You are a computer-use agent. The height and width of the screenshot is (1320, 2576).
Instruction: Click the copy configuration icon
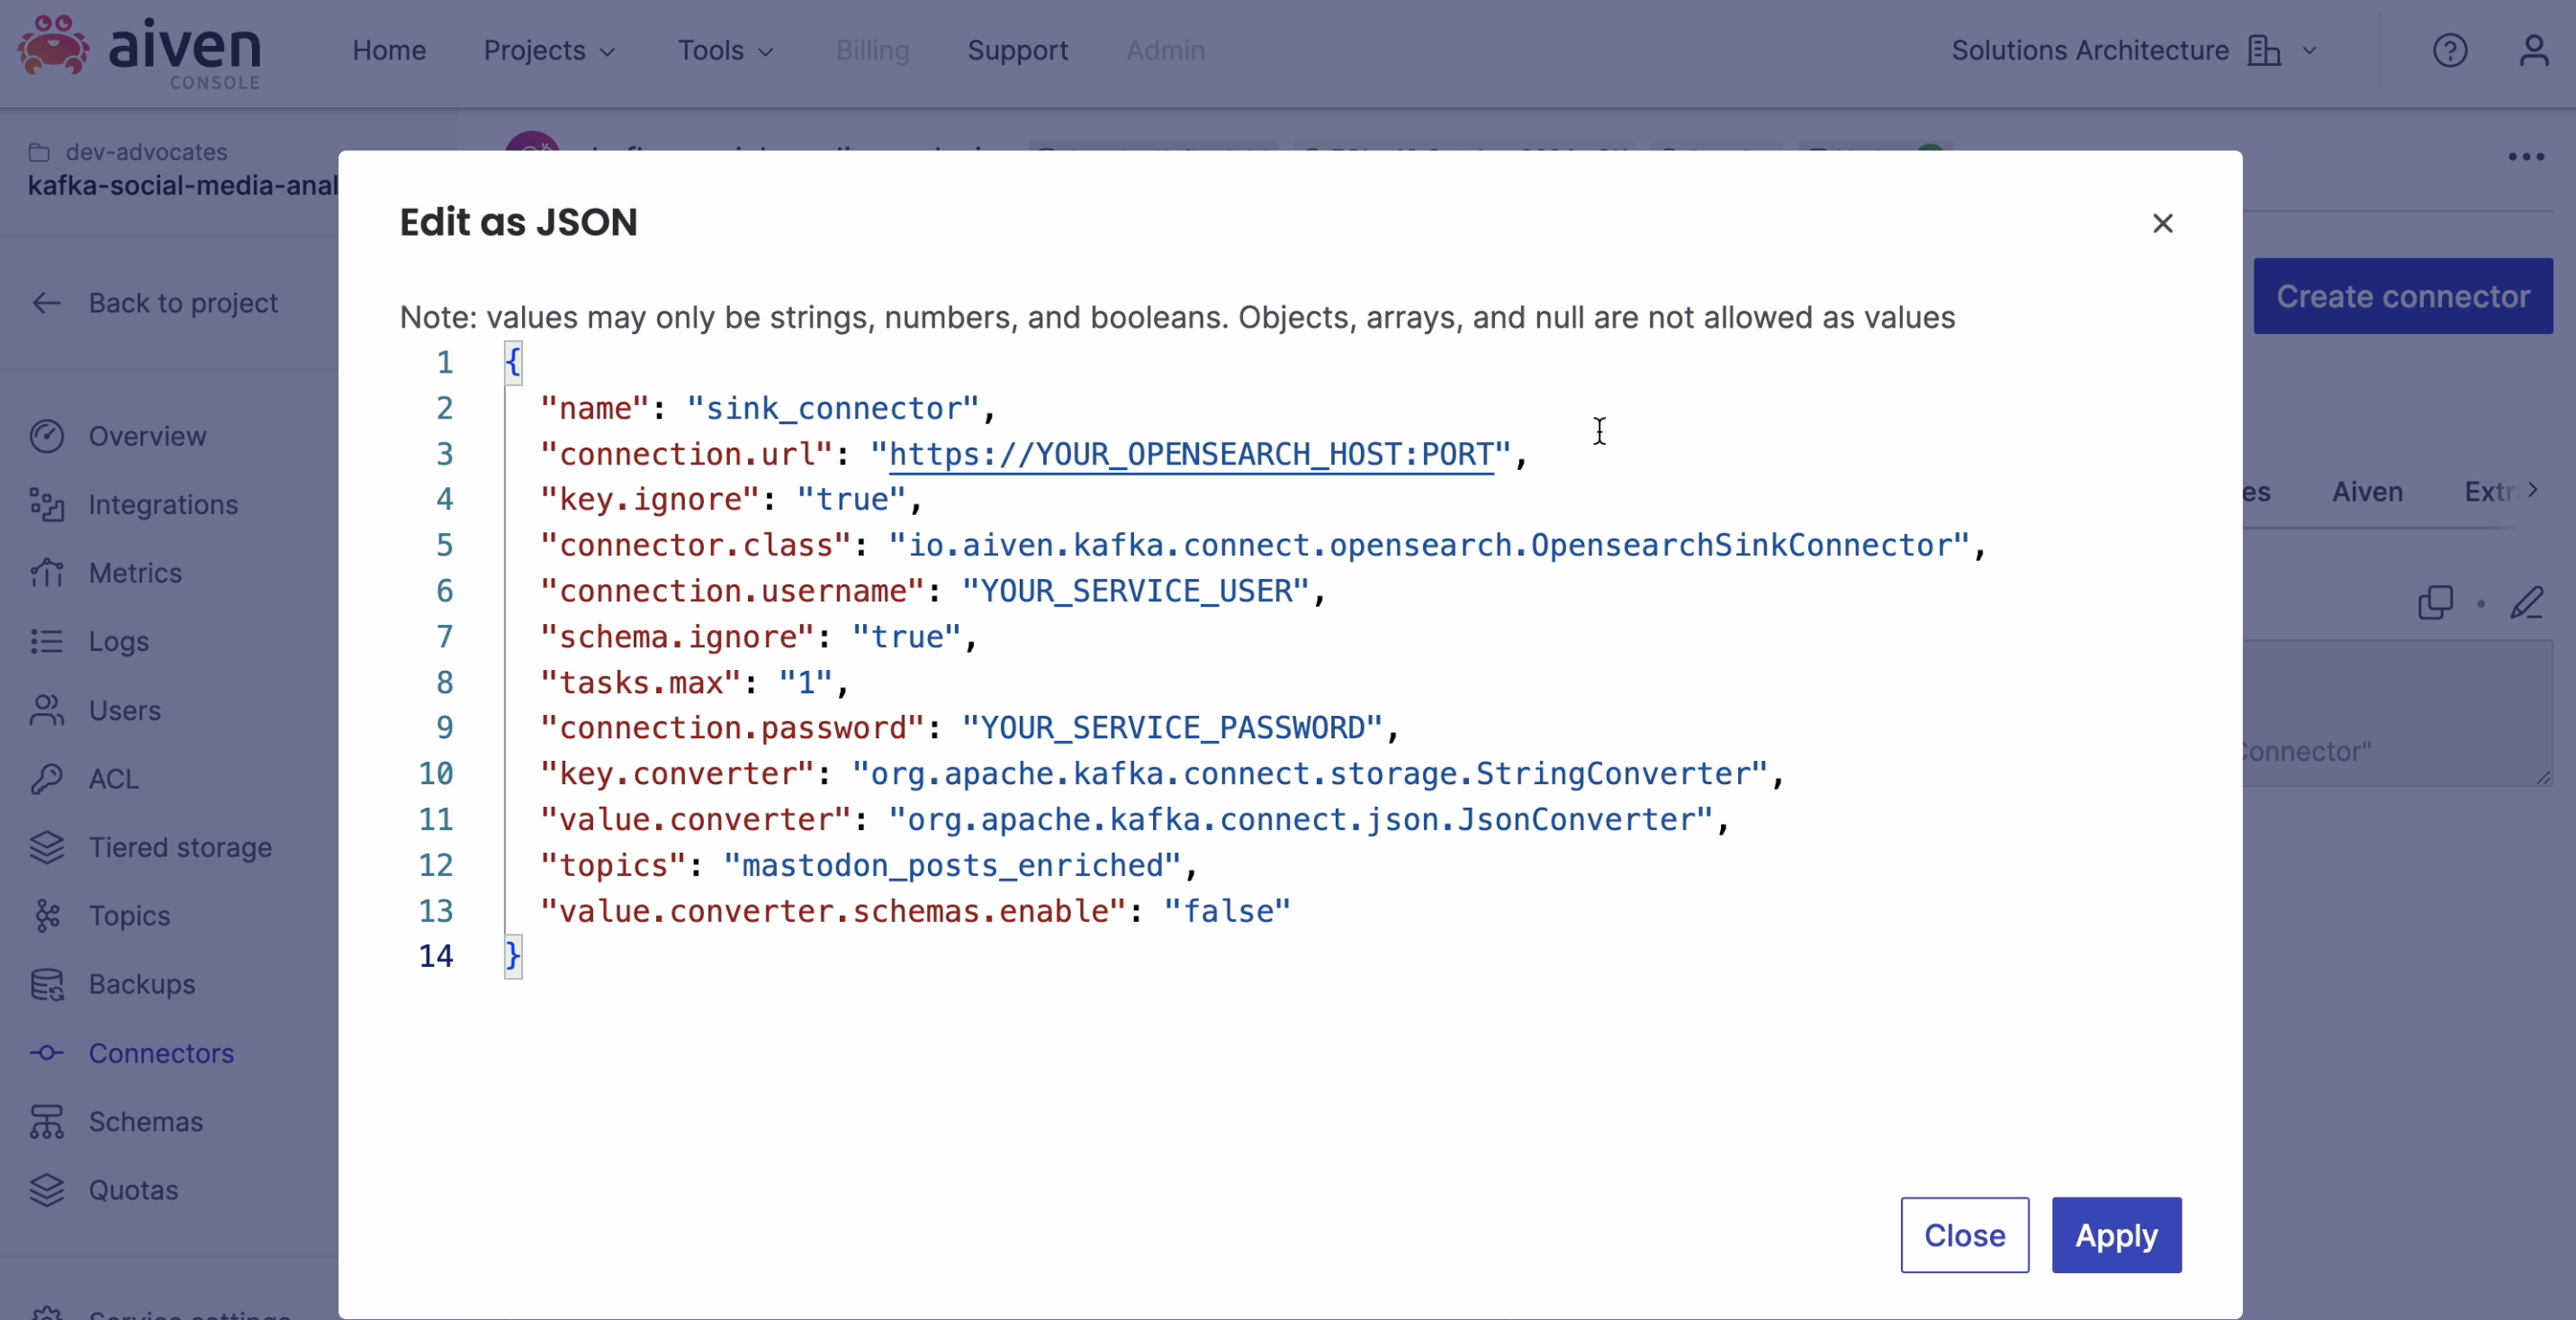click(x=2435, y=603)
